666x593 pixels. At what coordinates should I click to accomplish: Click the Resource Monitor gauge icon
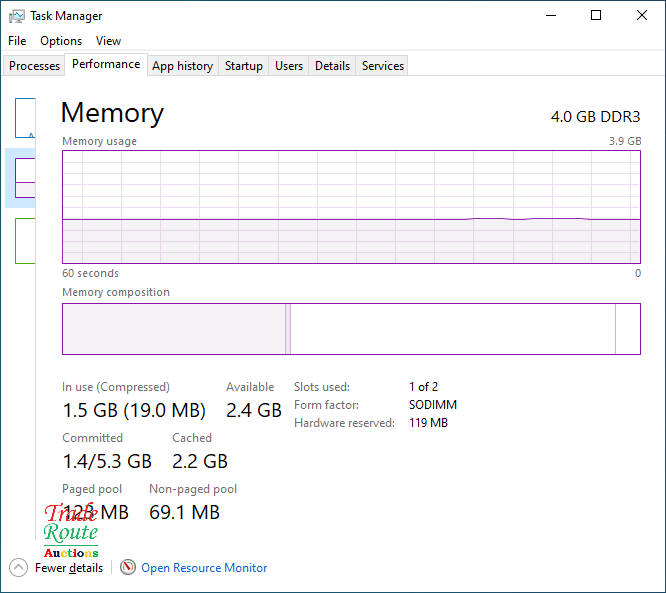(x=127, y=567)
